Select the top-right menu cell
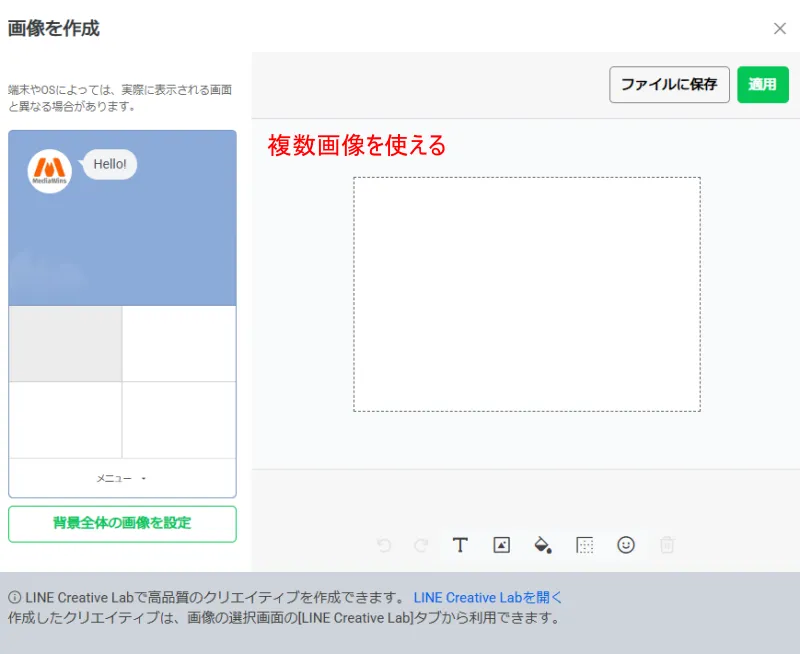 [x=179, y=344]
